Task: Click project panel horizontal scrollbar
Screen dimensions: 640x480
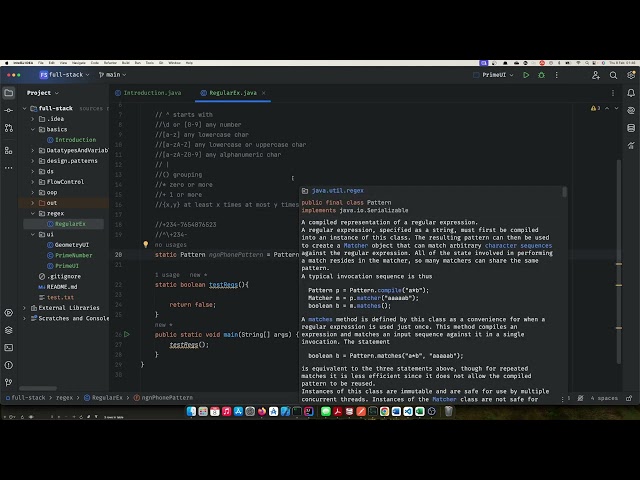Action: coord(38,388)
